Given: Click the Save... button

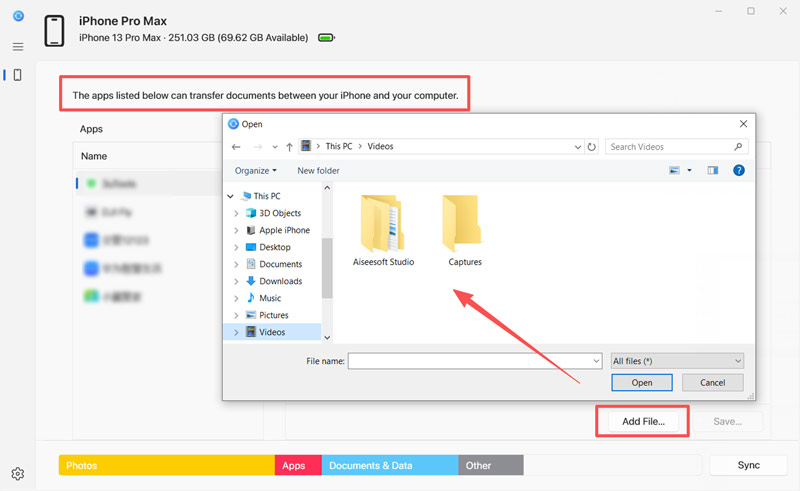Looking at the screenshot, I should coord(728,422).
